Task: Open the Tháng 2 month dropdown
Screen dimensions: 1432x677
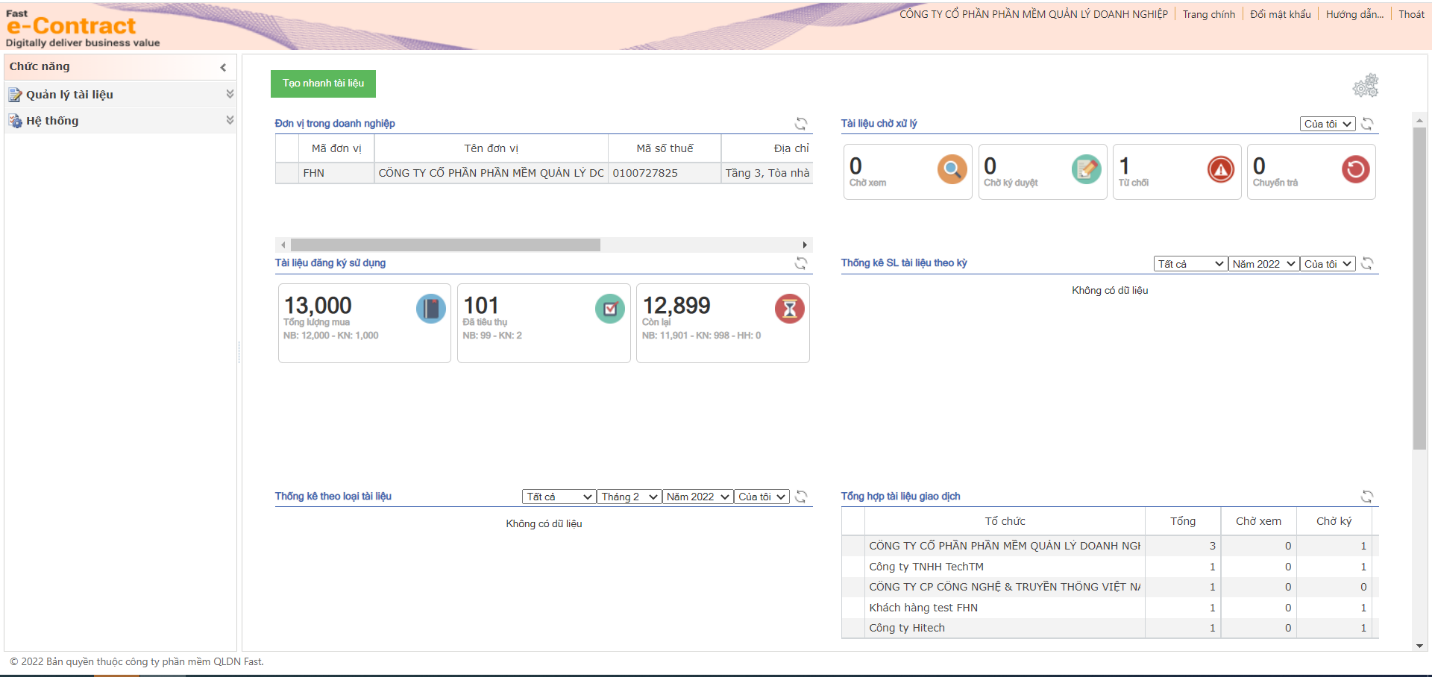Action: pyautogui.click(x=629, y=497)
